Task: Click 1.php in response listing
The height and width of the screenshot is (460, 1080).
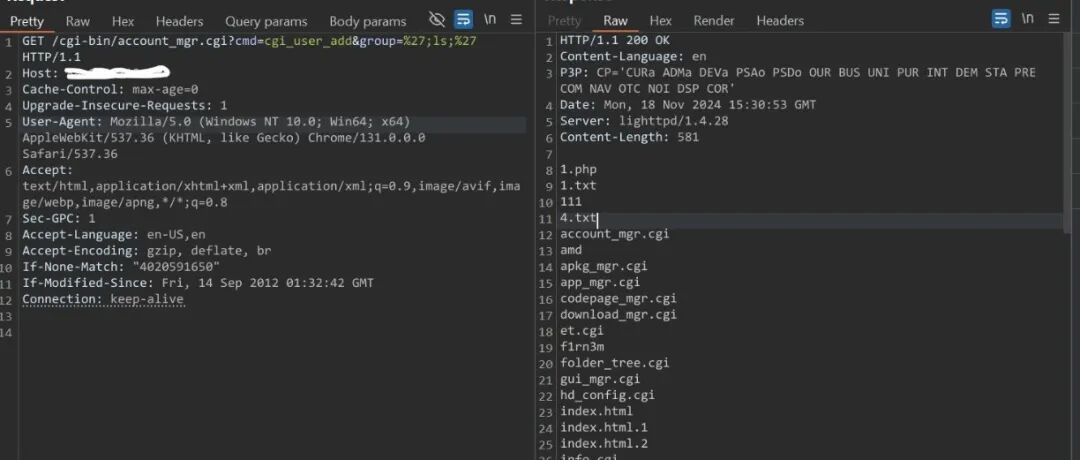Action: tap(578, 169)
